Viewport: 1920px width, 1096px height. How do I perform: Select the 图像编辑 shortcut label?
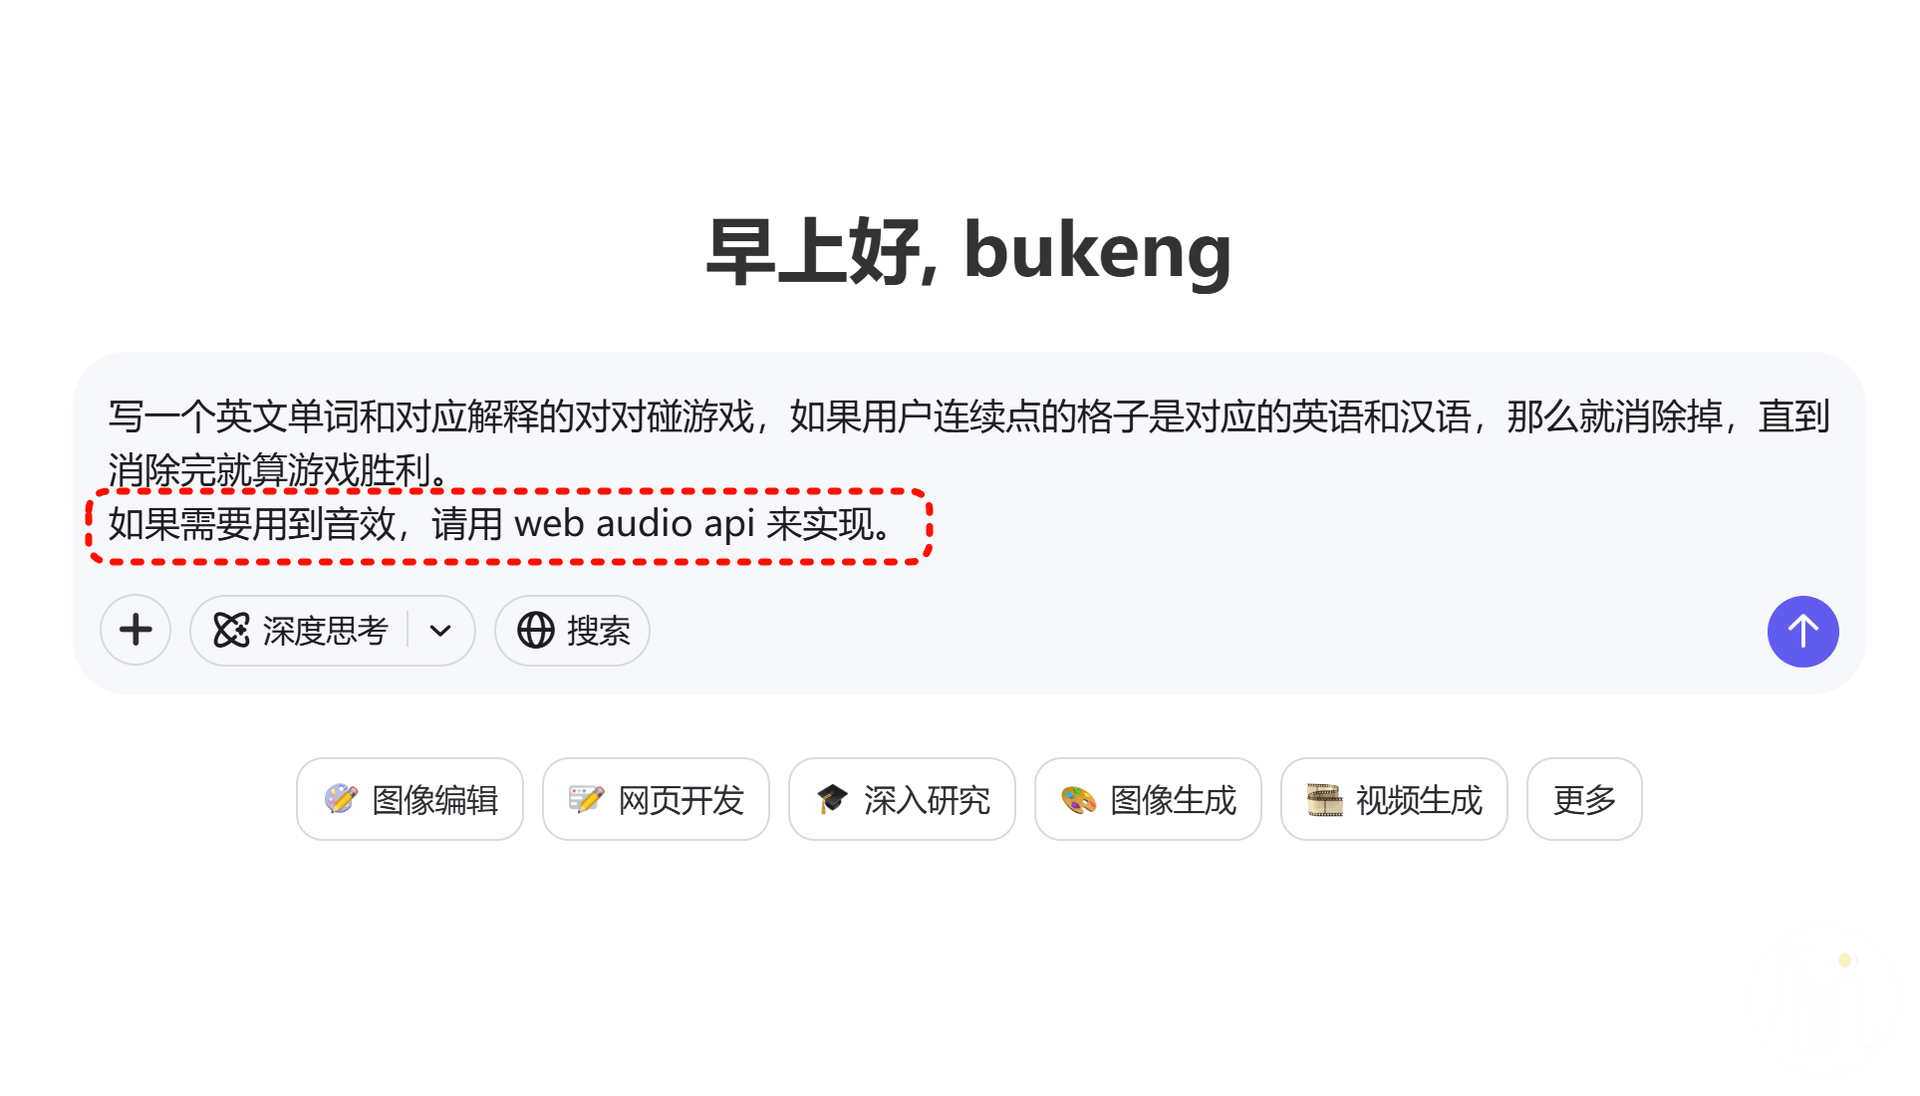[434, 800]
